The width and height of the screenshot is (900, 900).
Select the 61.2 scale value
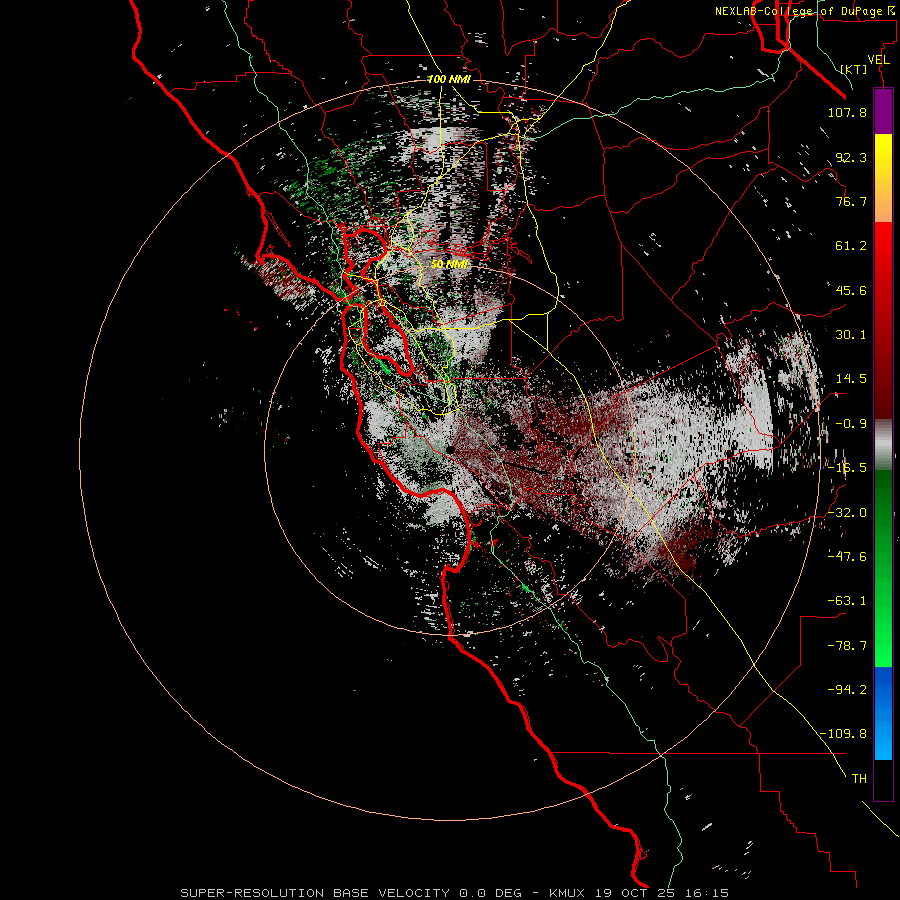click(851, 246)
